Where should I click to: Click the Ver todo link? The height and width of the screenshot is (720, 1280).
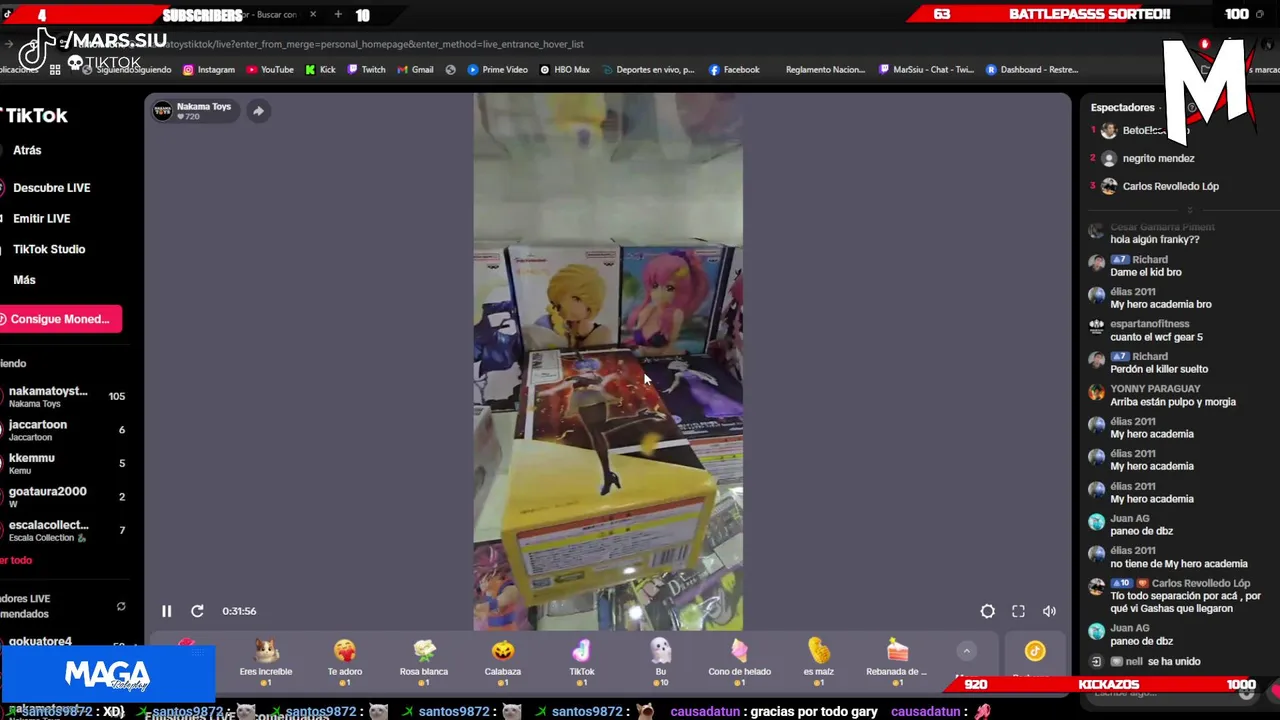click(17, 560)
